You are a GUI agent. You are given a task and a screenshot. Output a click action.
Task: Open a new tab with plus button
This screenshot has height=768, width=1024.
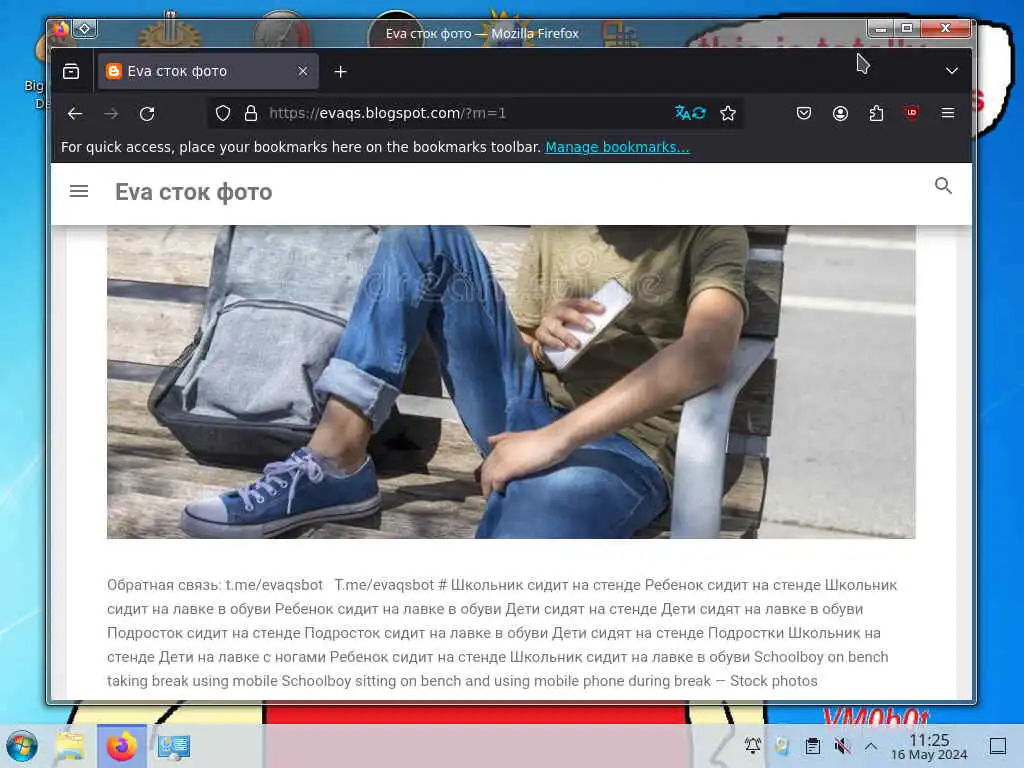tap(340, 72)
